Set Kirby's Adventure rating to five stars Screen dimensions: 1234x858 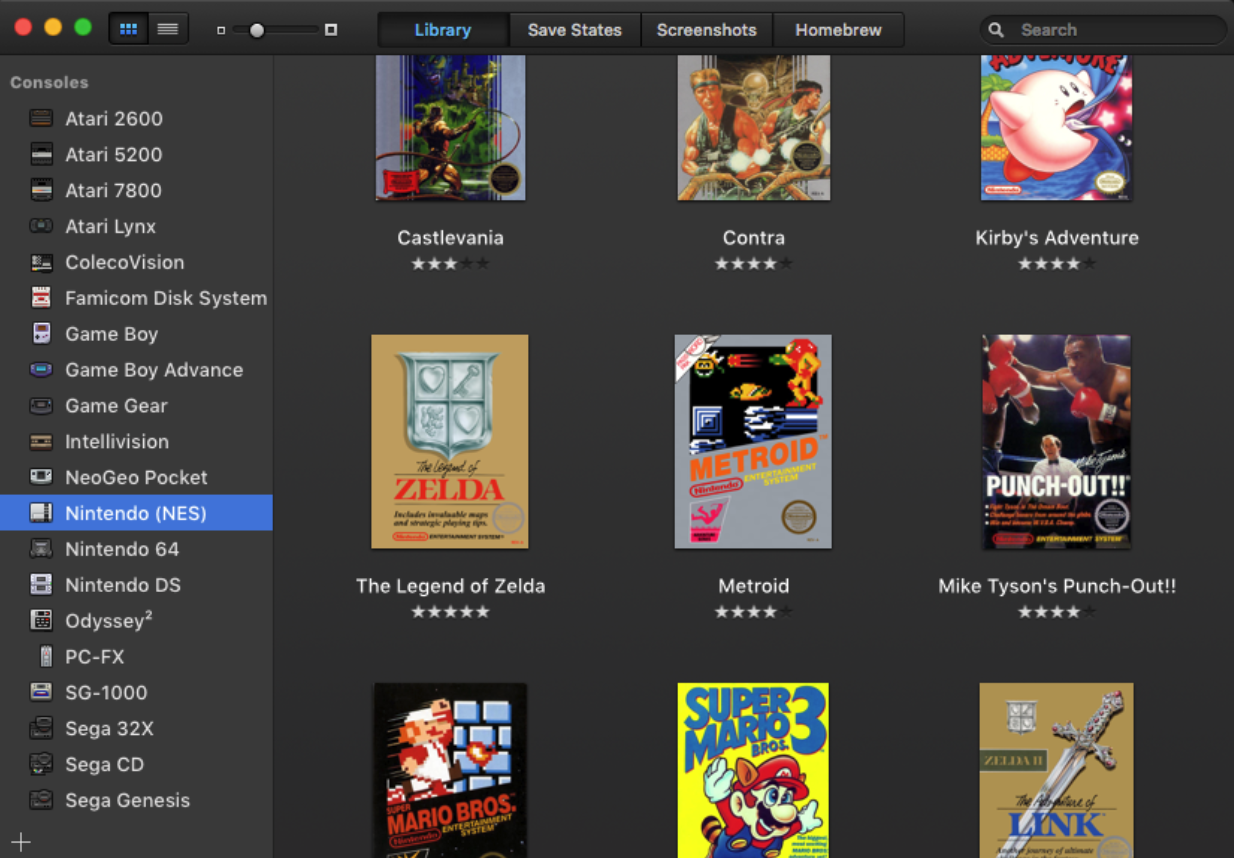1089,264
